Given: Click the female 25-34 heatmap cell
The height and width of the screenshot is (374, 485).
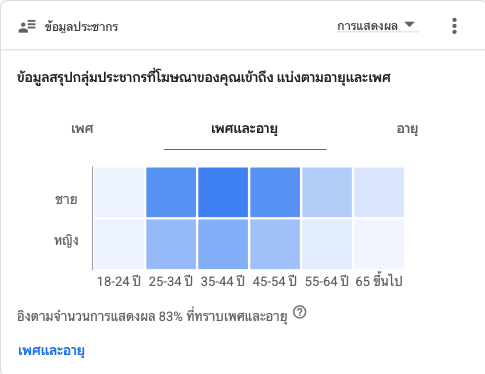Looking at the screenshot, I should point(171,244).
